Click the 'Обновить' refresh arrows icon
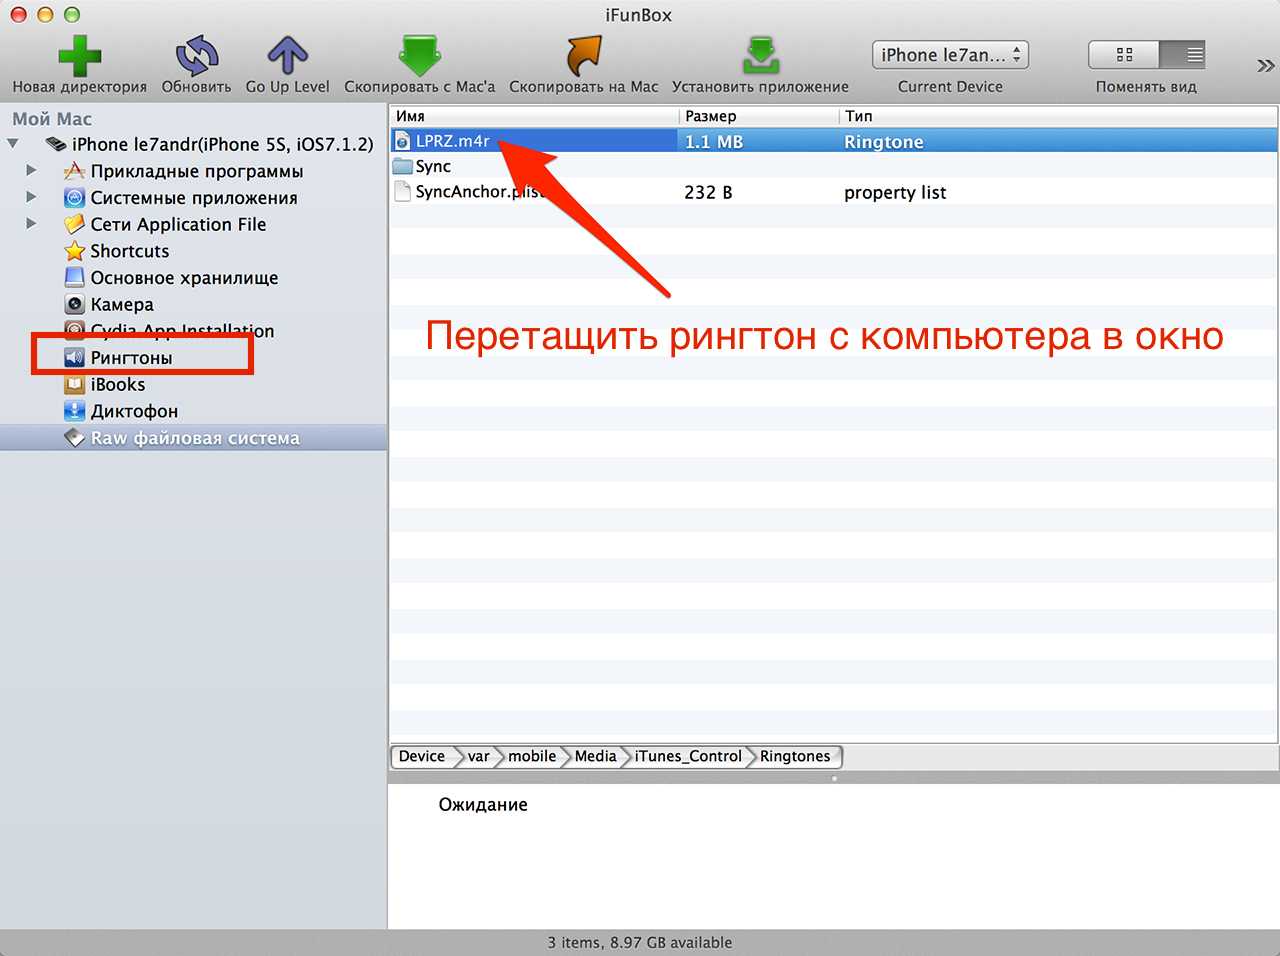1280x956 pixels. click(197, 56)
